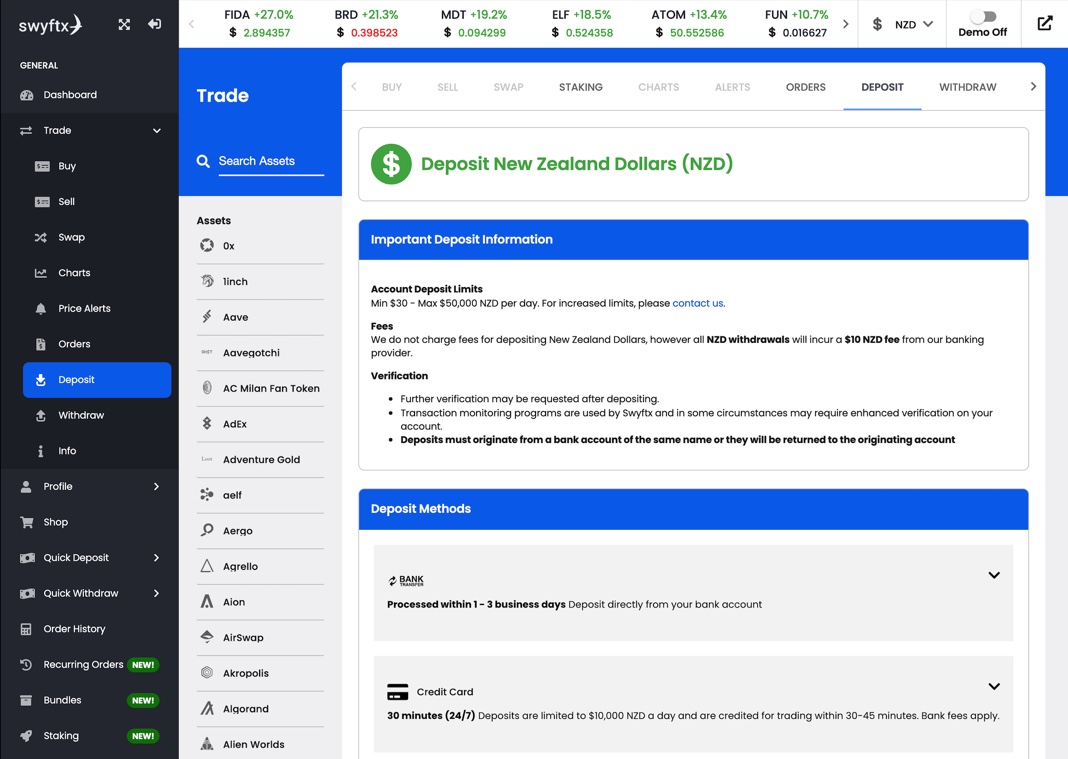Click the MDT ticker item
Viewport: 1068px width, 759px height.
474,24
